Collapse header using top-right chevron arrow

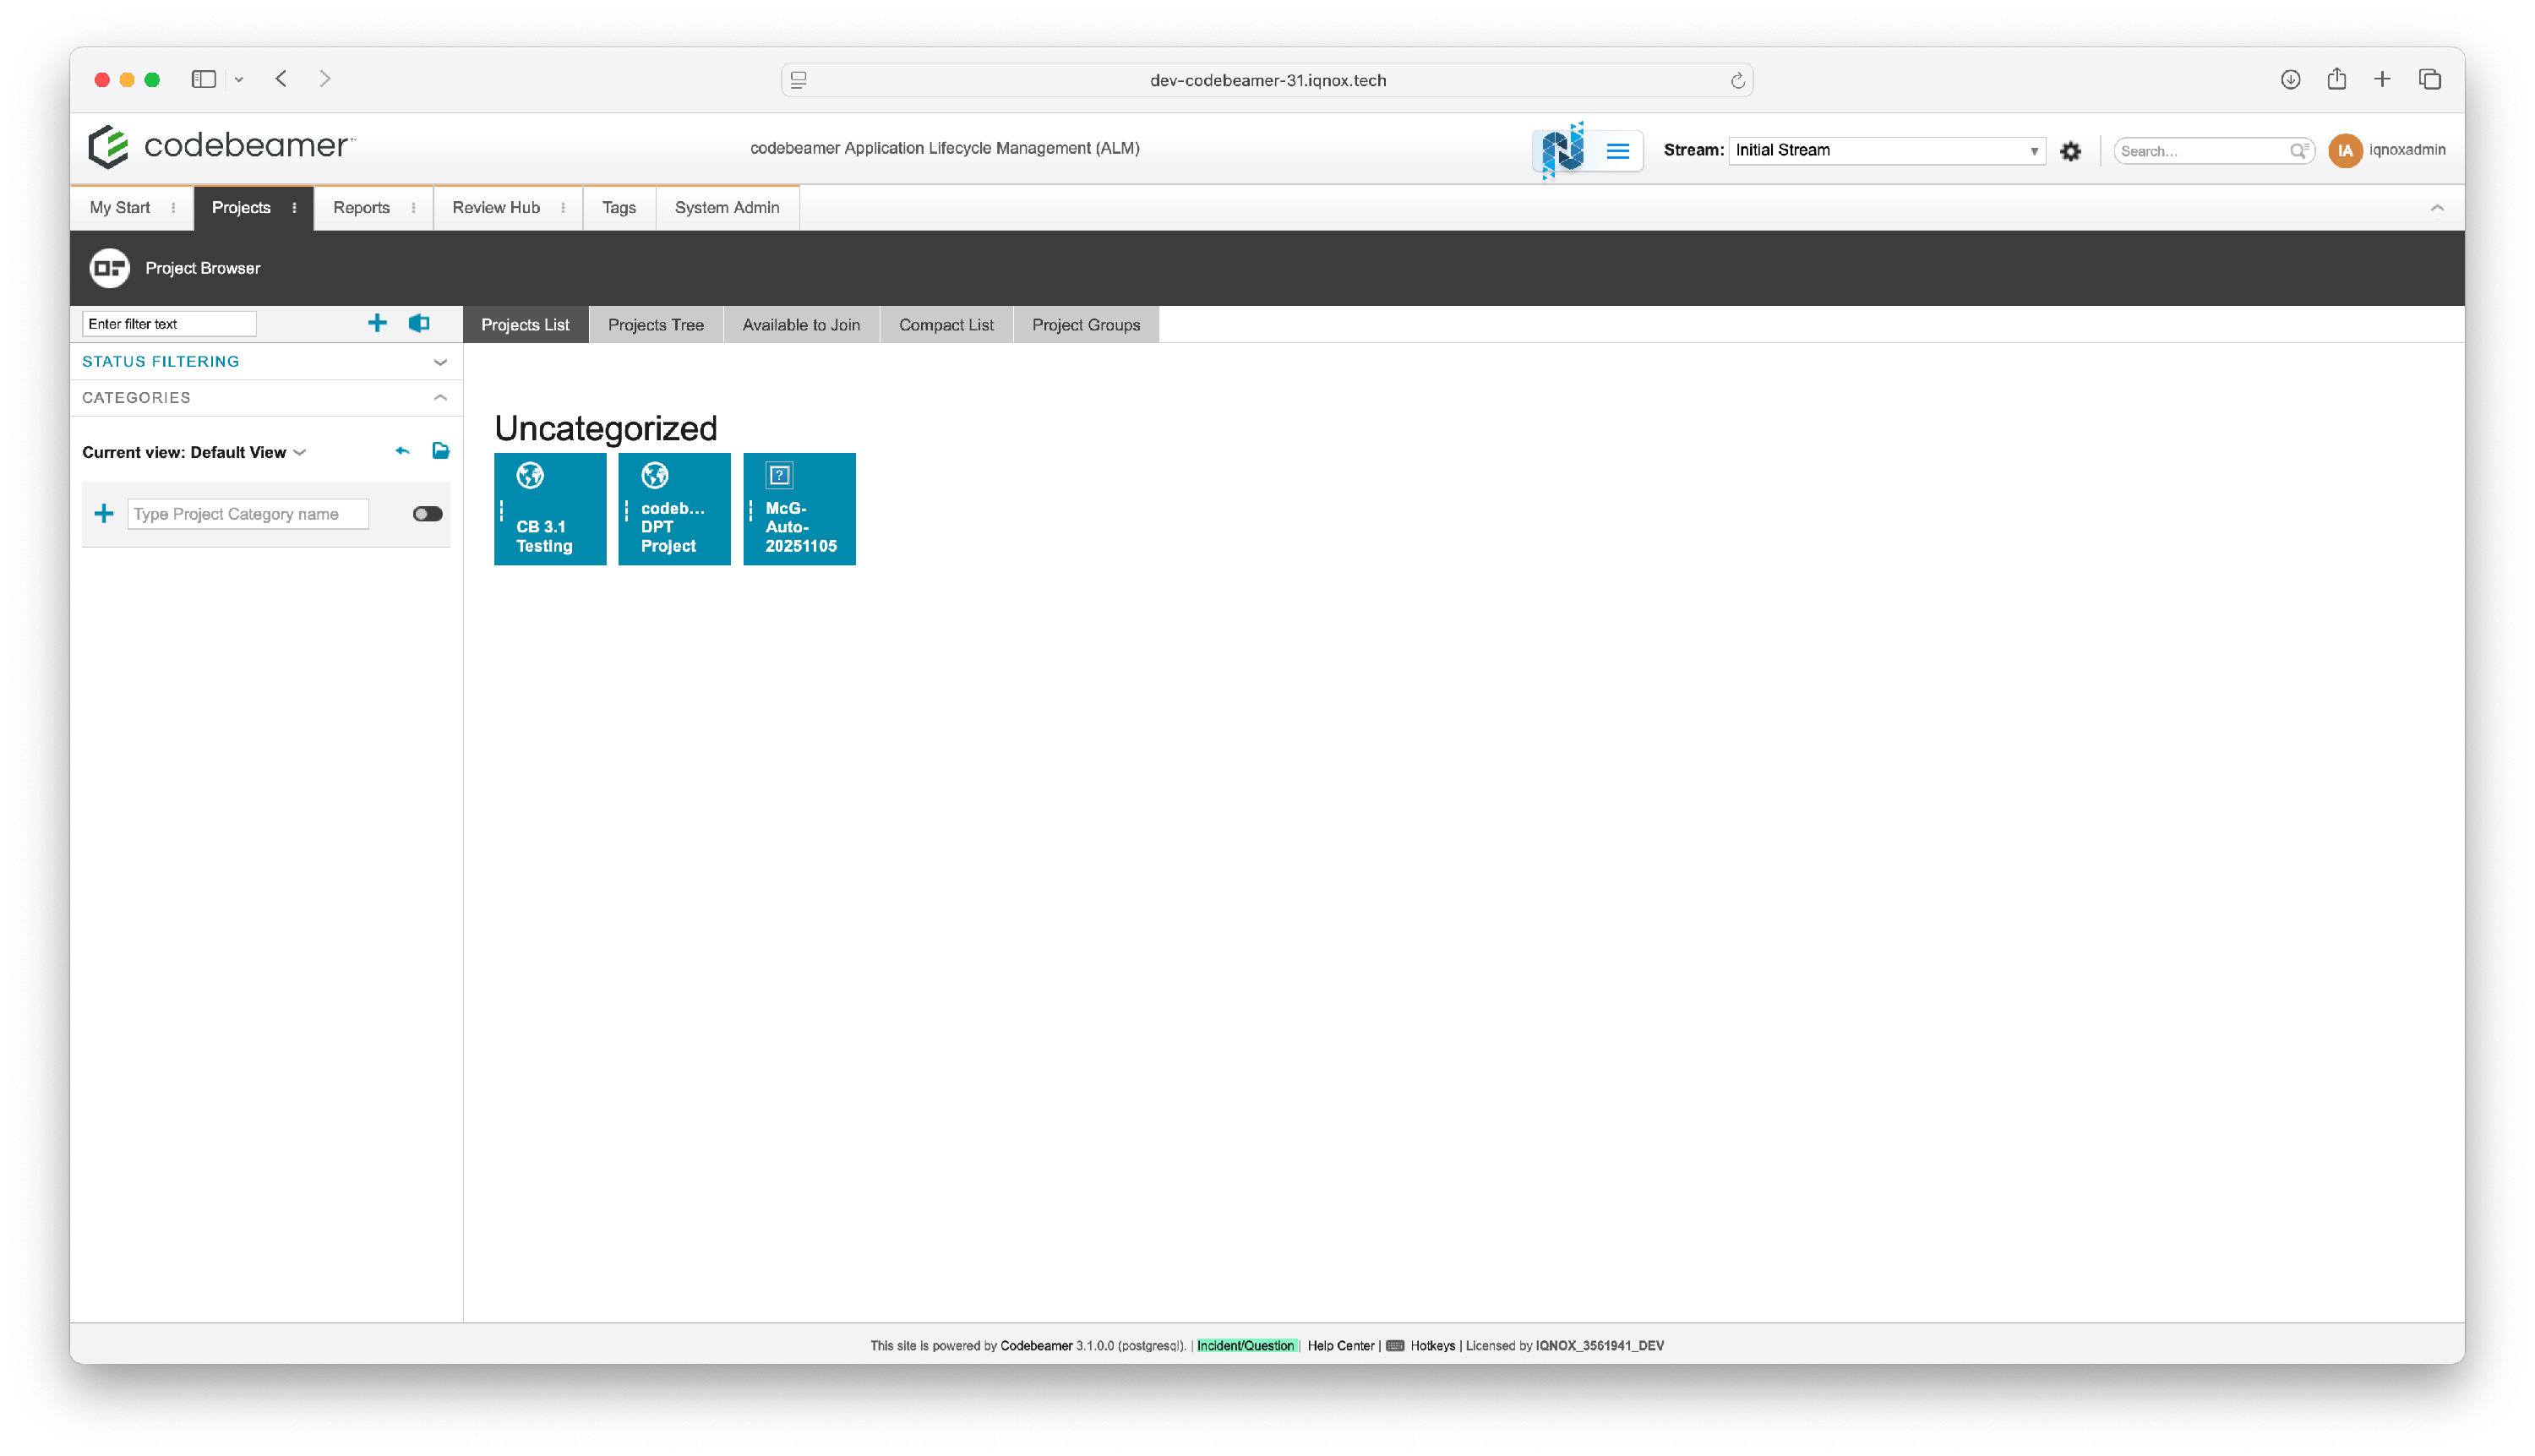click(x=2436, y=208)
